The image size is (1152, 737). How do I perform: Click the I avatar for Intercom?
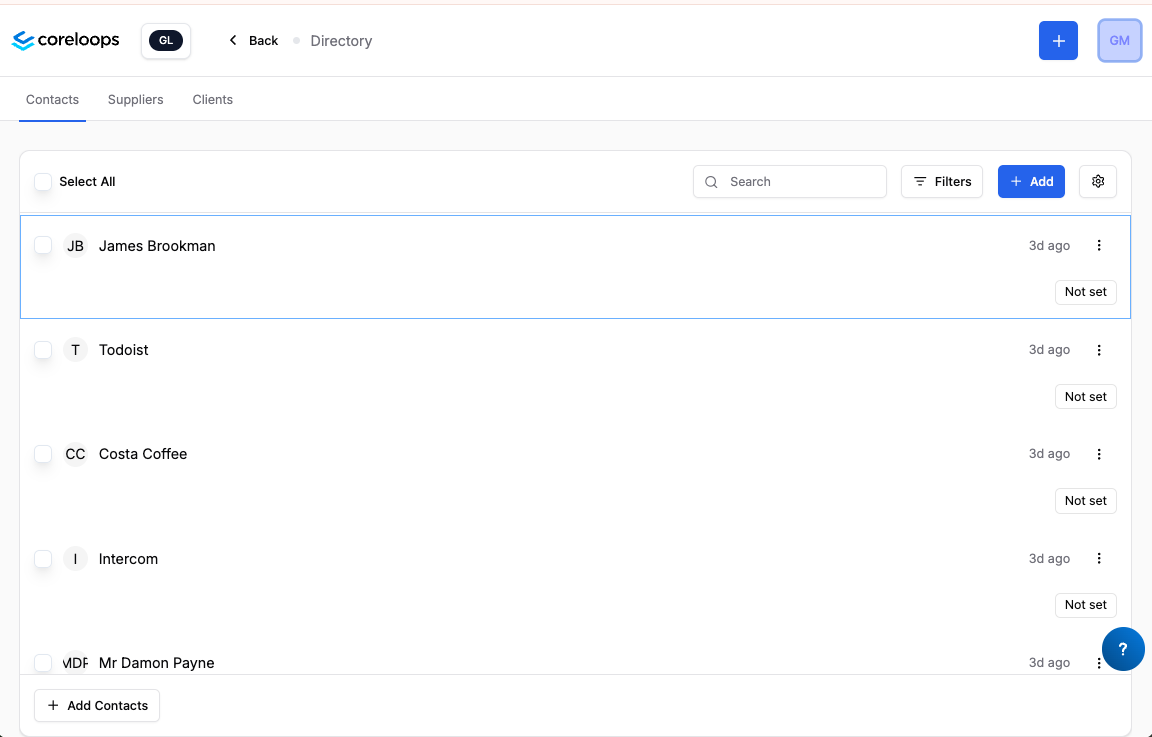pyautogui.click(x=75, y=558)
